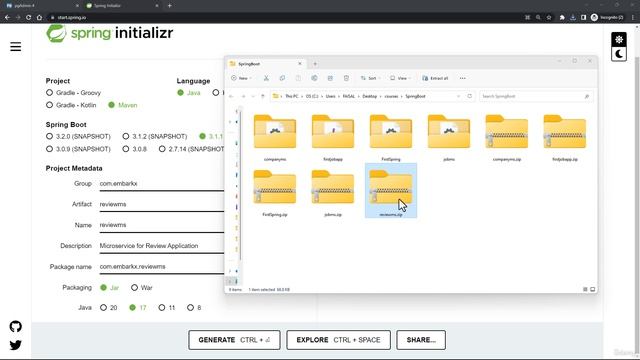Choose Java version 11
This screenshot has width=640, height=360.
coord(167,308)
